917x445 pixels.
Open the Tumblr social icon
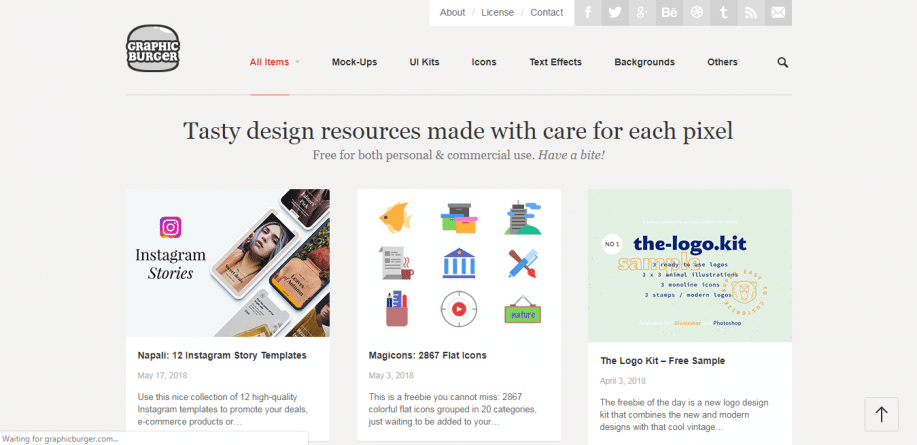tap(723, 12)
